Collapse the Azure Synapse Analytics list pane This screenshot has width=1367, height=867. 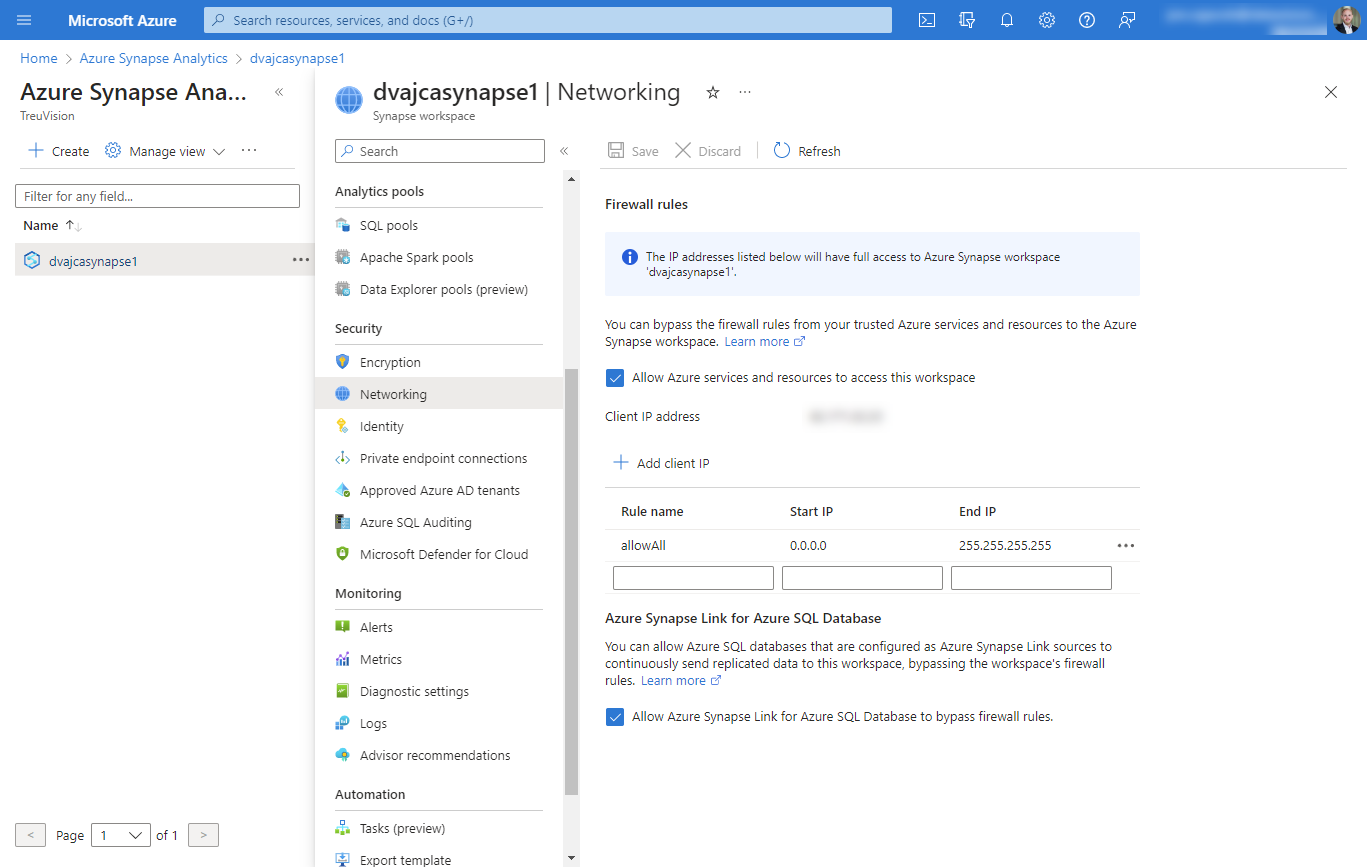(x=279, y=92)
